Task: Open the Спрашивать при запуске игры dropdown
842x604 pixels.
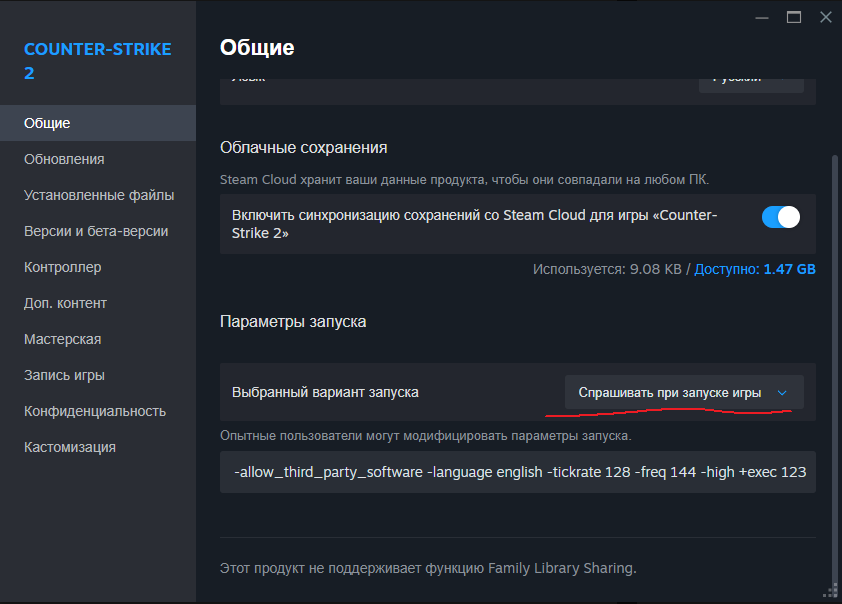Action: pos(684,392)
